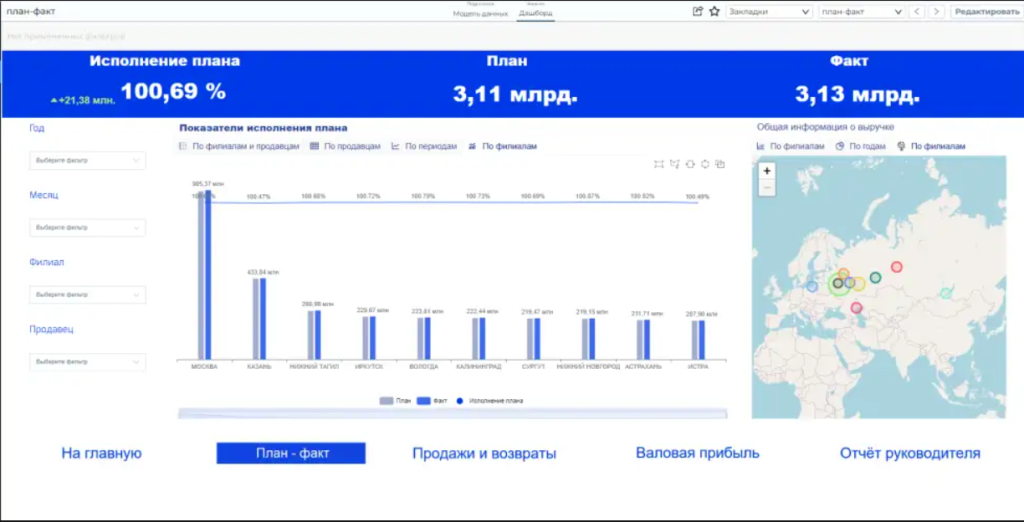This screenshot has width=1024, height=522.
Task: Open the По продавцам chart tab
Action: pos(345,146)
